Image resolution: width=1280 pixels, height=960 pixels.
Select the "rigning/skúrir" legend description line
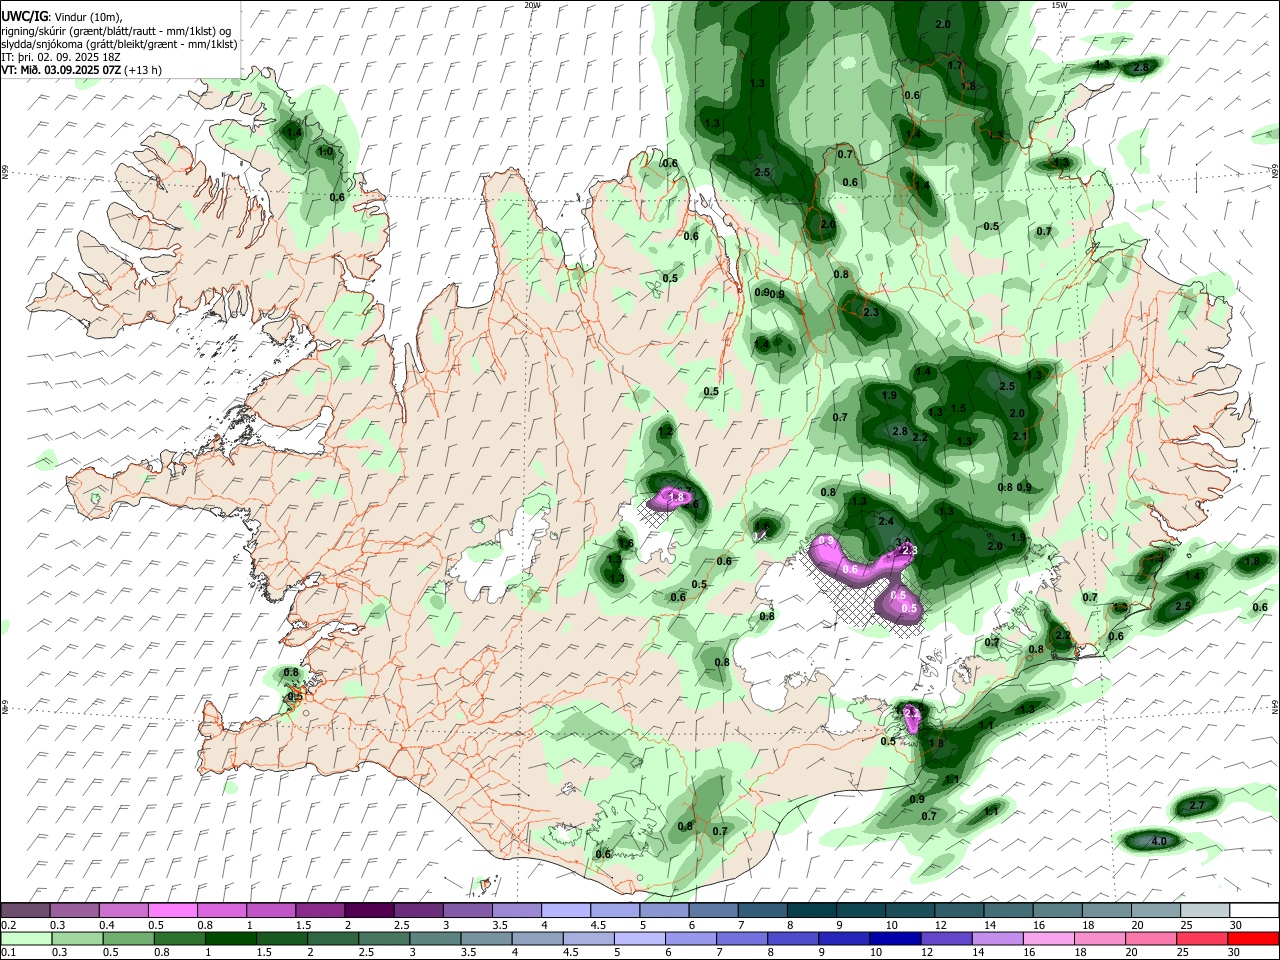[x=117, y=31]
